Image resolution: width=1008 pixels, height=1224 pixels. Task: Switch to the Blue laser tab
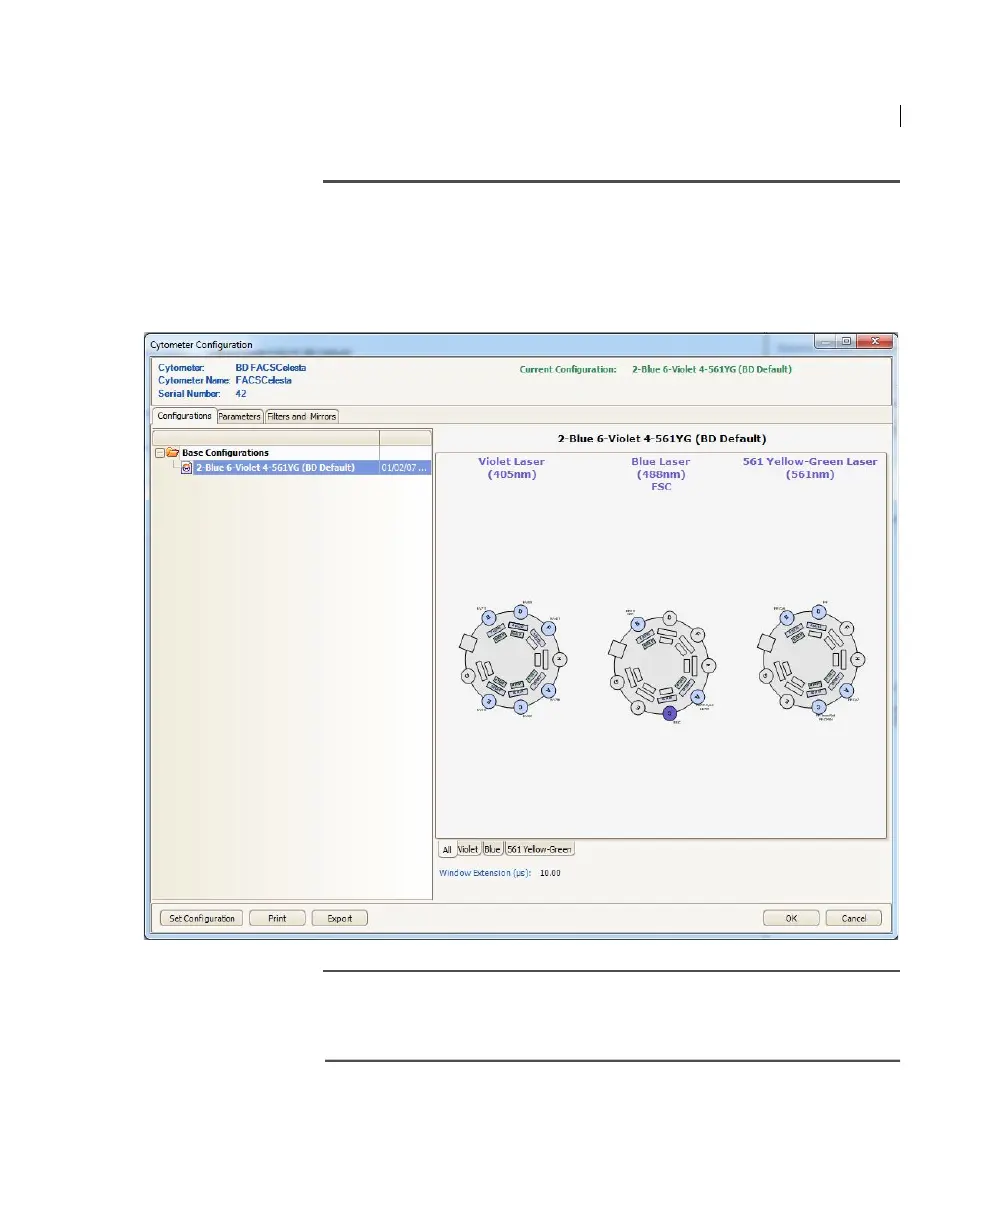493,849
